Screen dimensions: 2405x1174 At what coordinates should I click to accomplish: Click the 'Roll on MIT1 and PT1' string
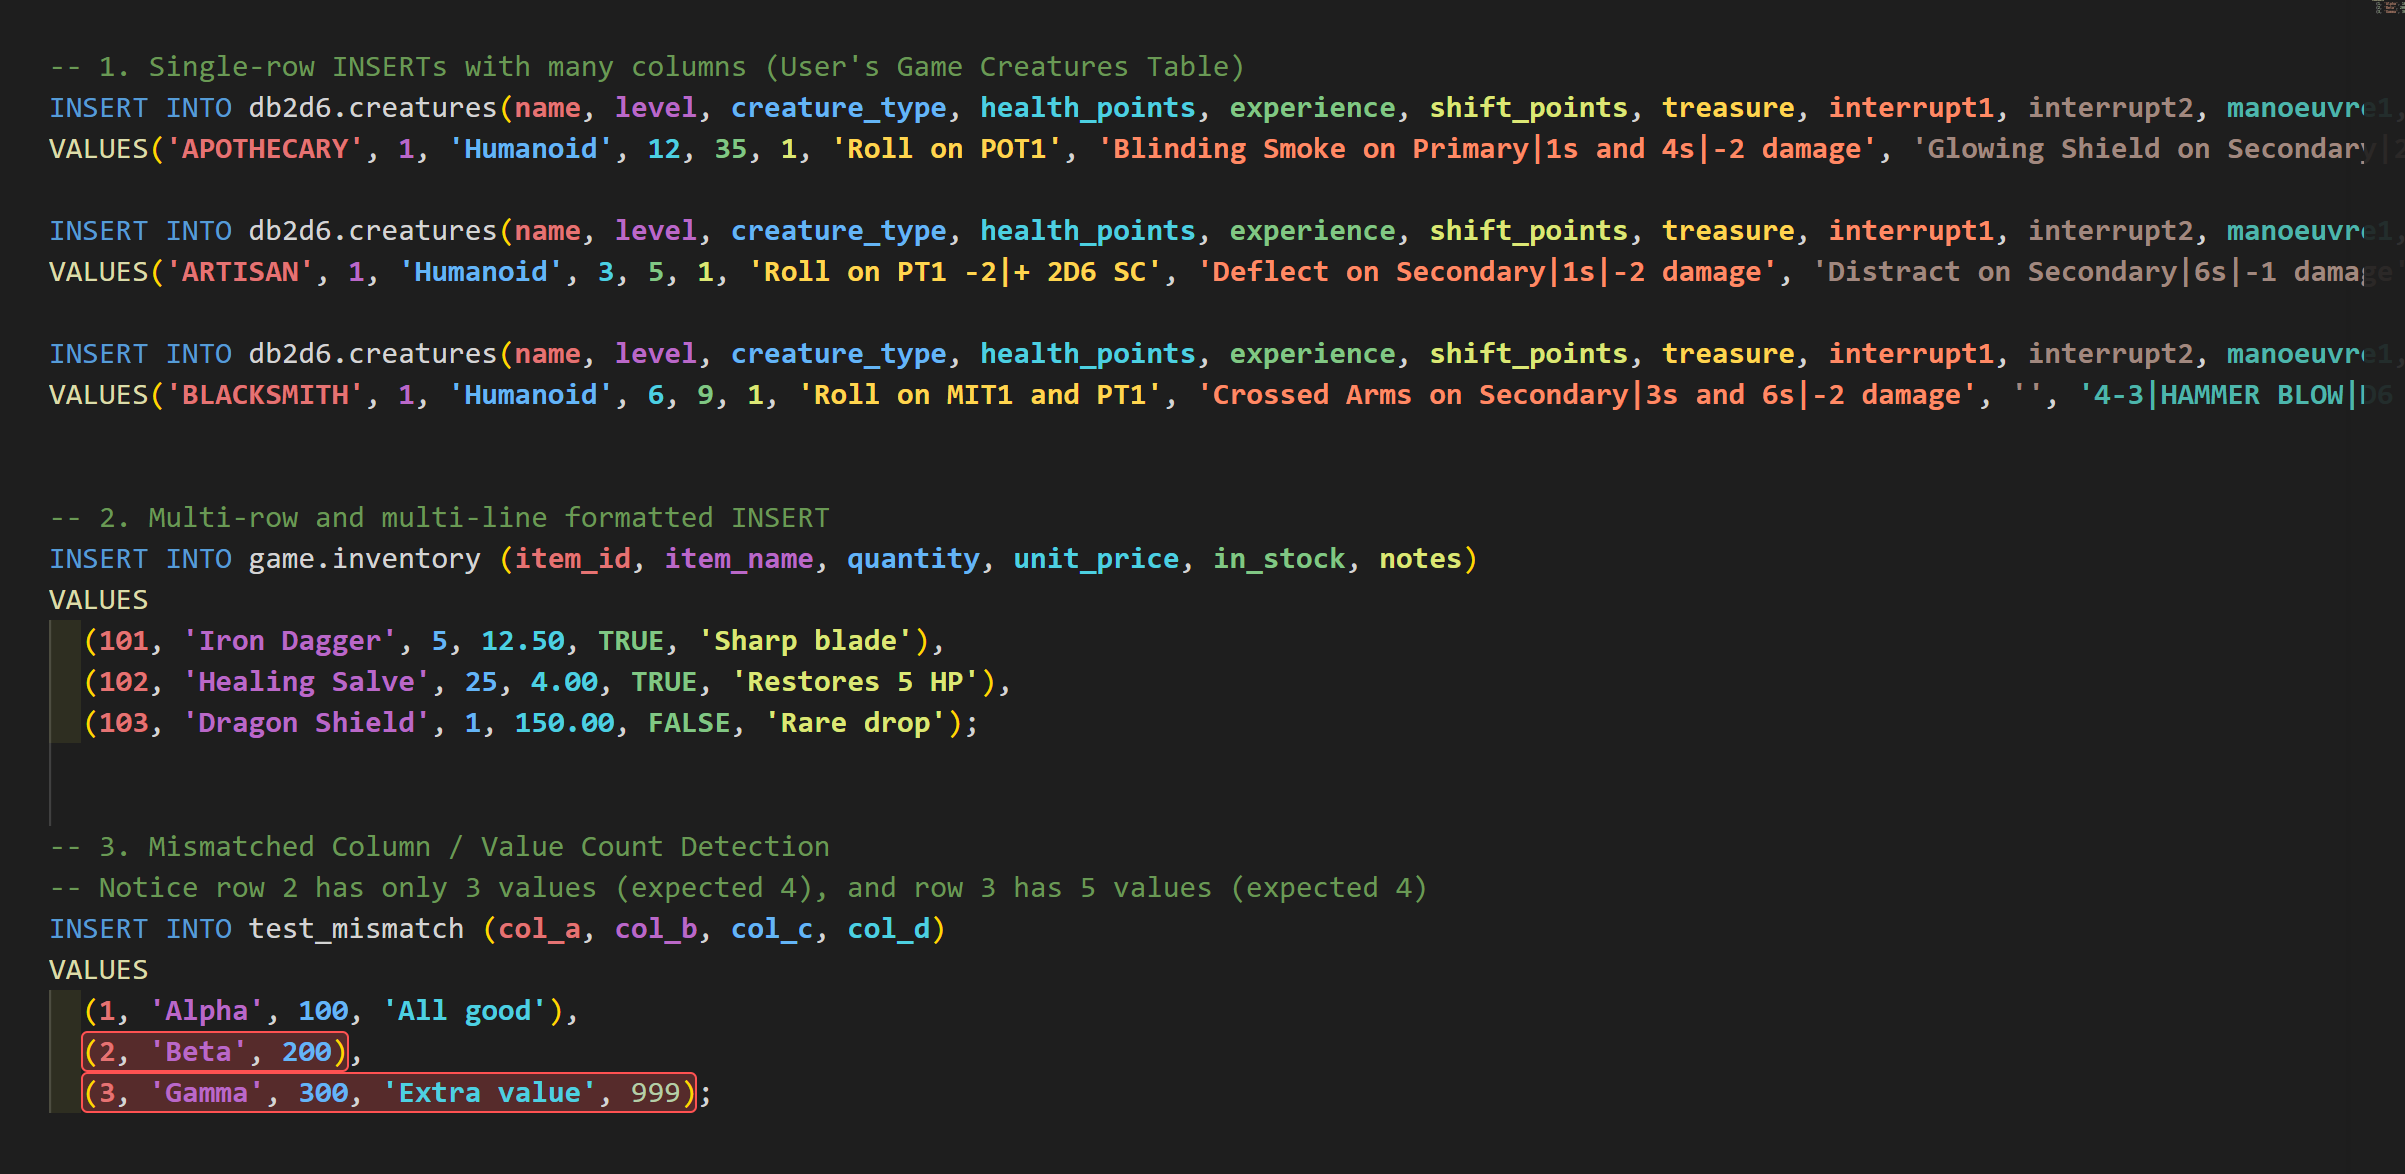coord(979,395)
